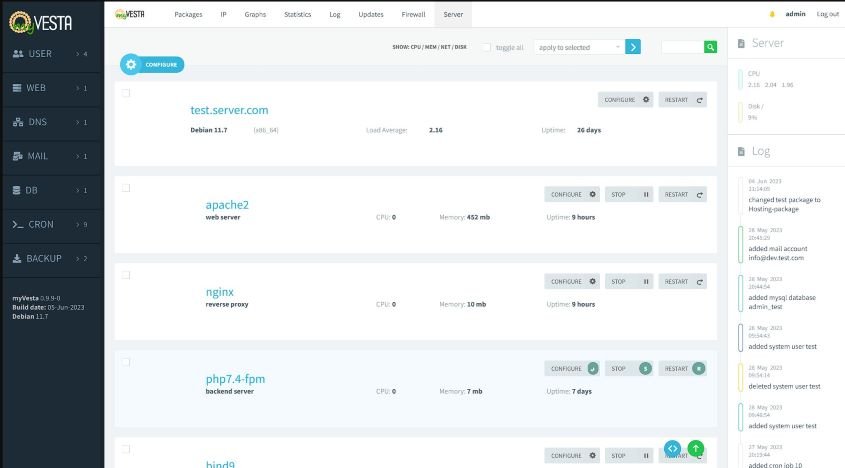The width and height of the screenshot is (845, 468).
Task: Click the notification bell icon
Action: coord(772,14)
